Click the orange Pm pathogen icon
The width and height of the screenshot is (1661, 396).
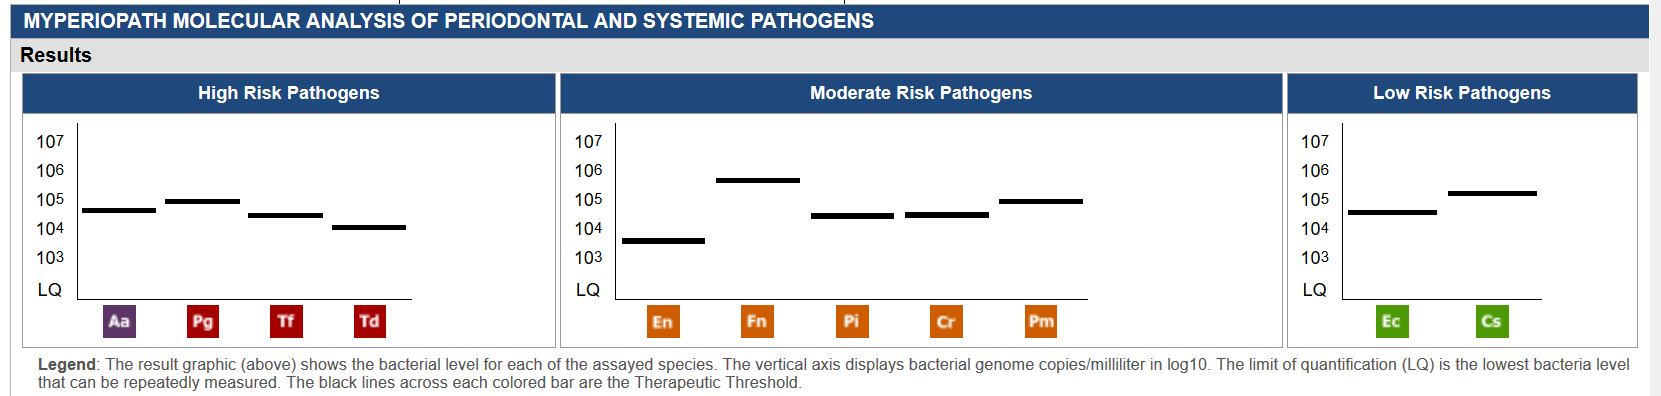[1041, 321]
